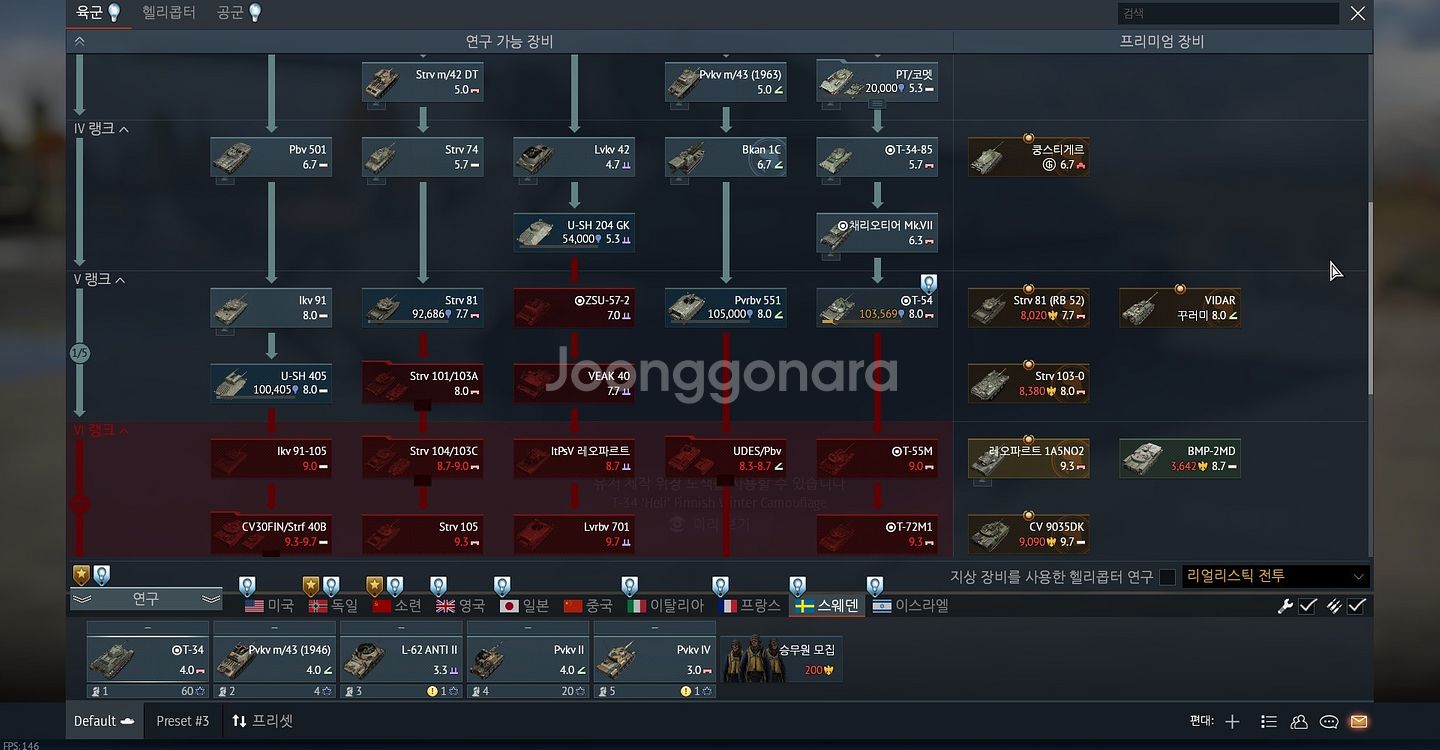
Task: Click the 채리오티어 Mk.VII vehicle card
Action: click(877, 233)
